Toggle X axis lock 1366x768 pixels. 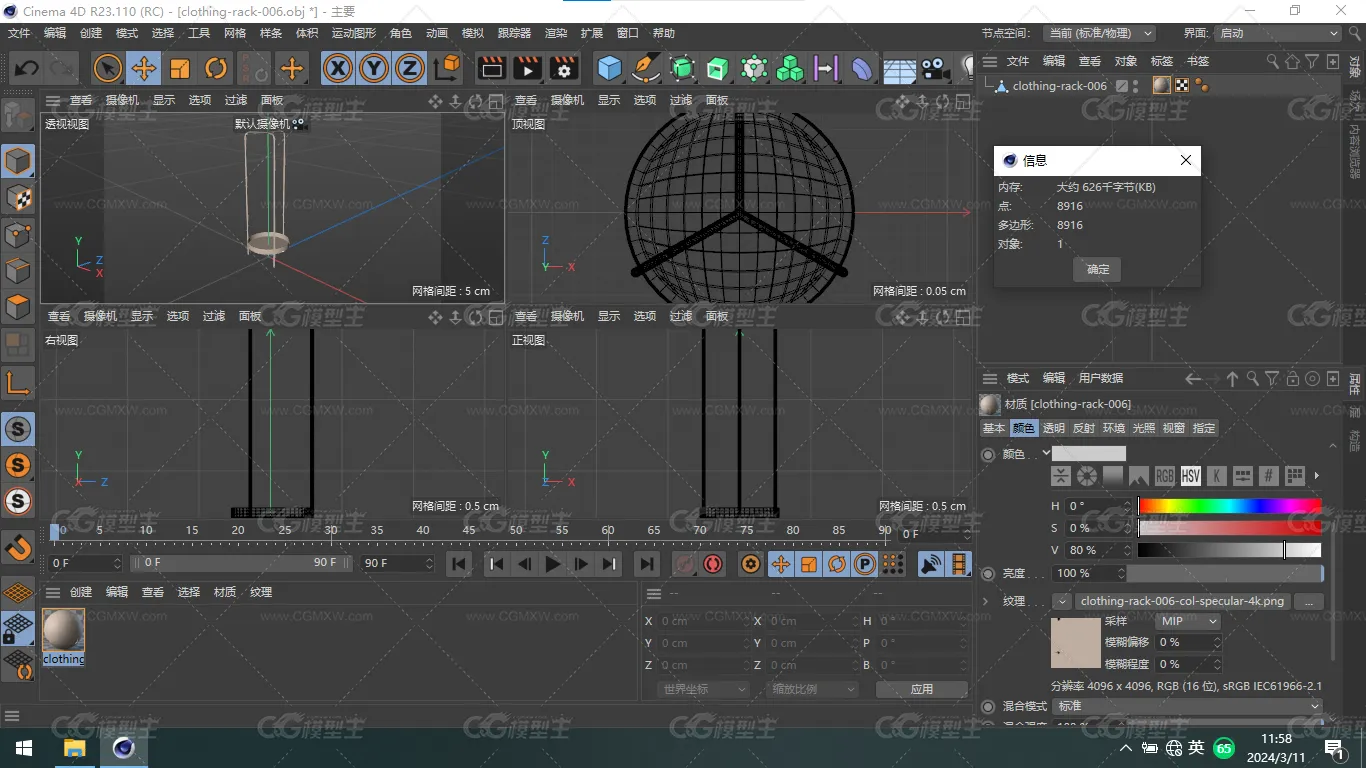click(x=339, y=68)
